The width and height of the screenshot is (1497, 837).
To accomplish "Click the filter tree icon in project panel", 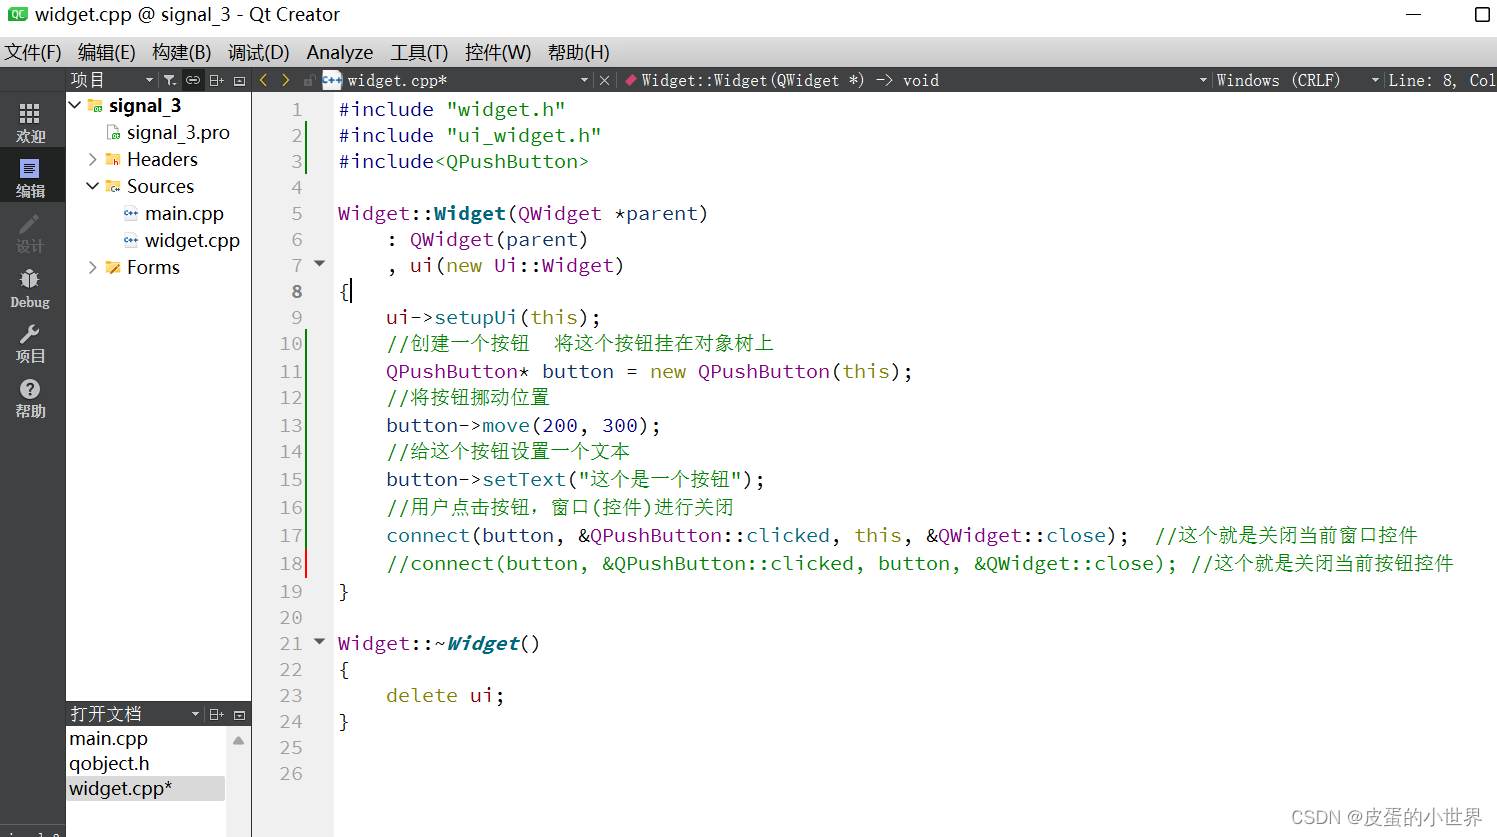I will pos(170,80).
